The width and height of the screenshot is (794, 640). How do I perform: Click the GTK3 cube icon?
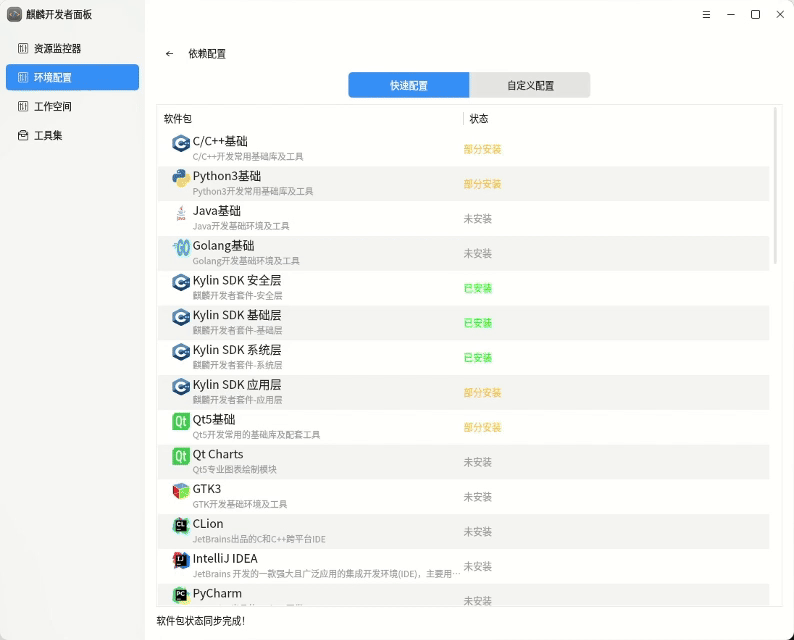click(181, 491)
